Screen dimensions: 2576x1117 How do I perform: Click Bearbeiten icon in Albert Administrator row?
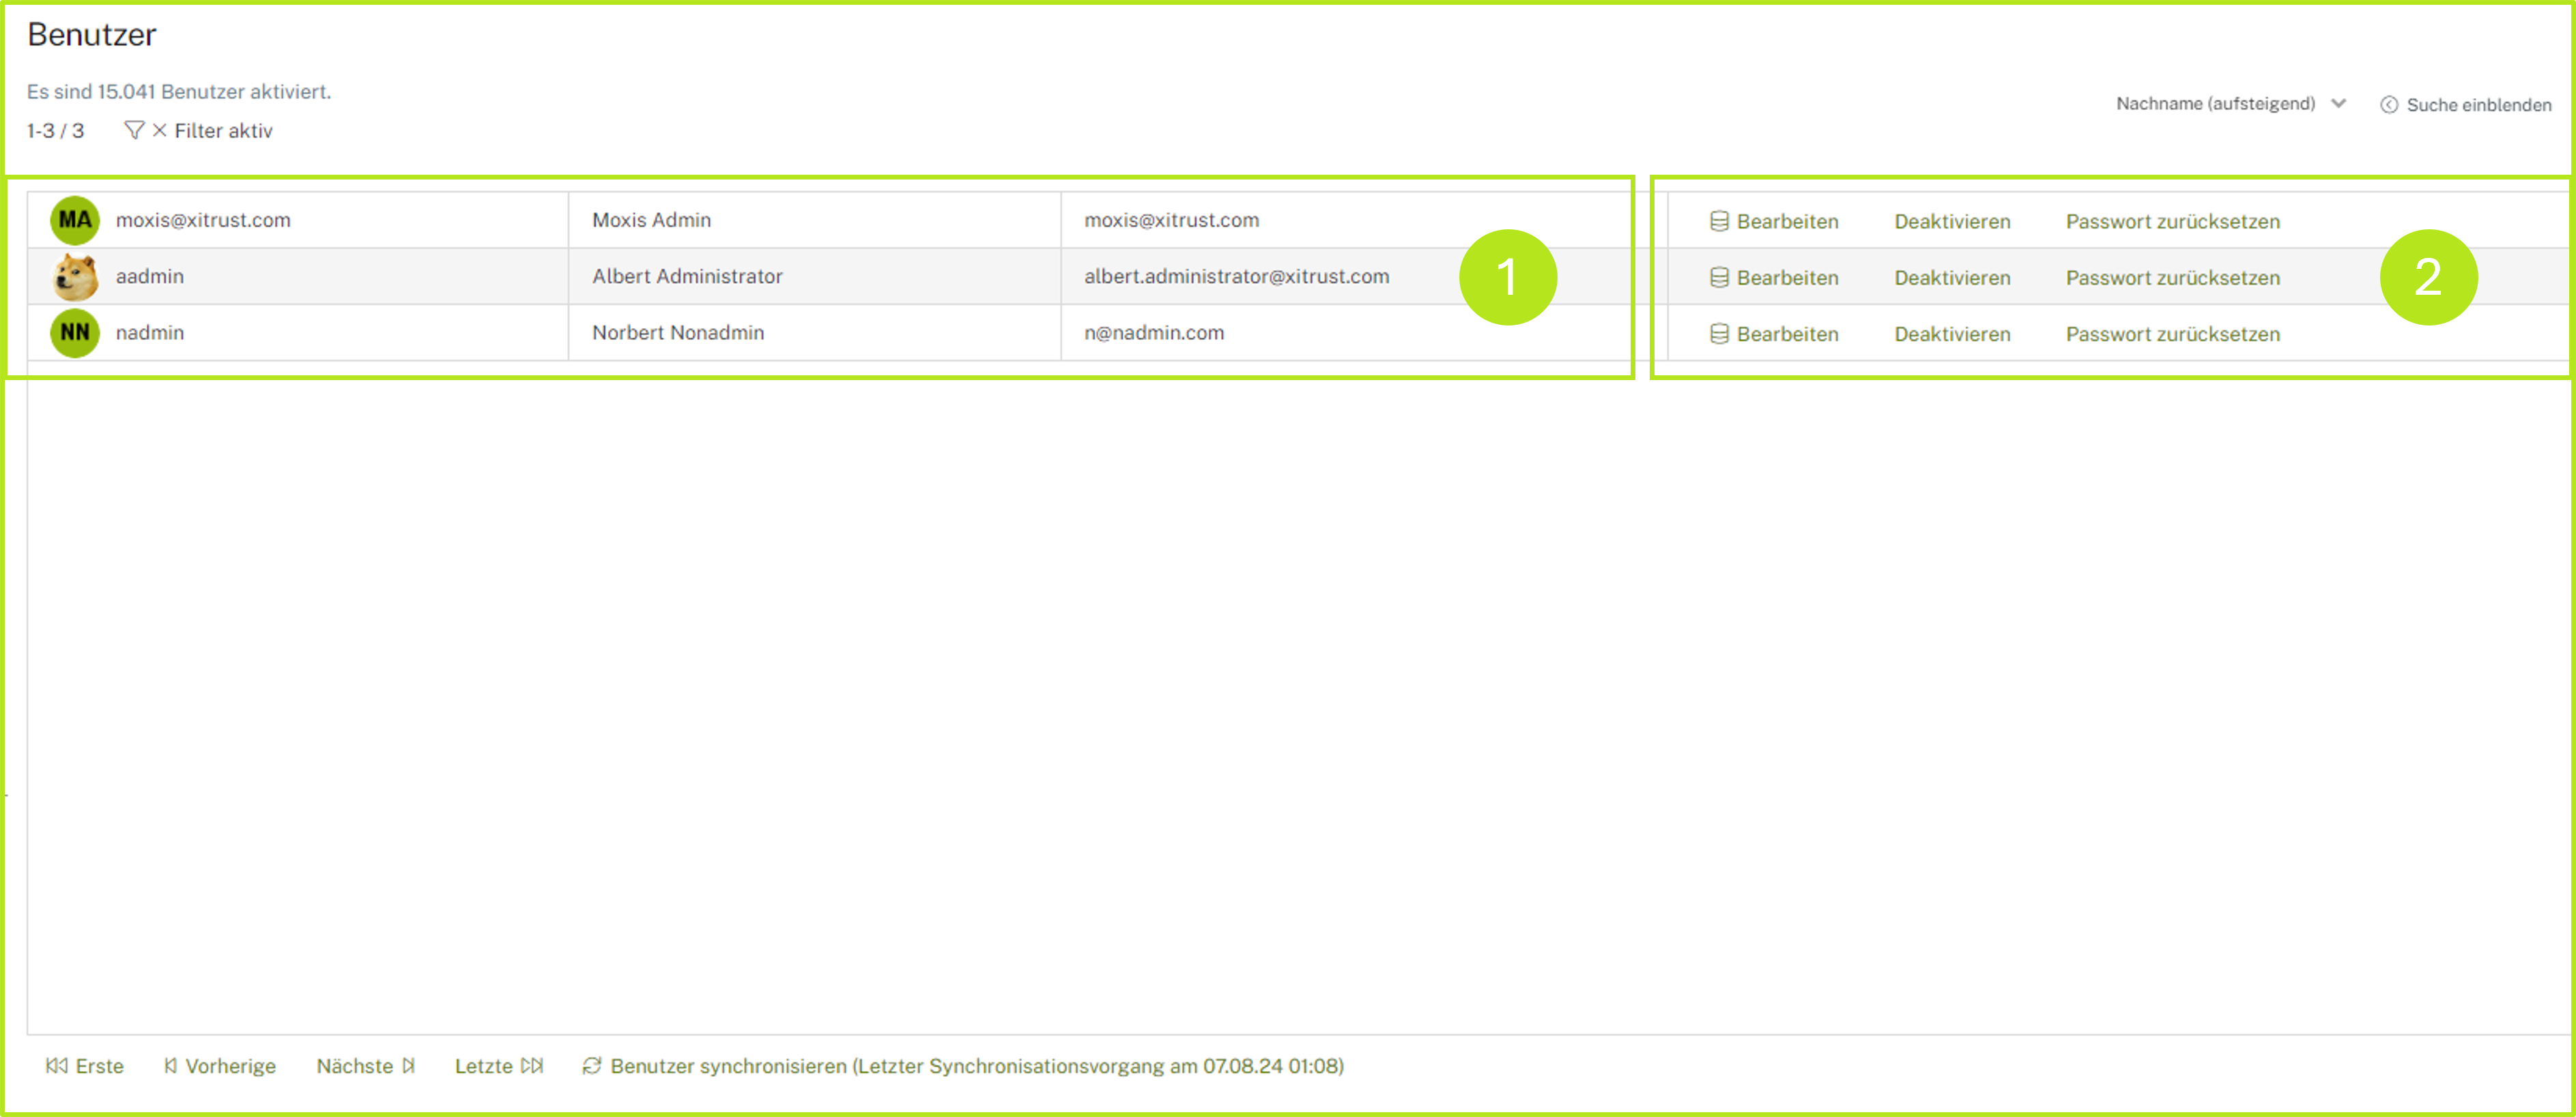1719,278
